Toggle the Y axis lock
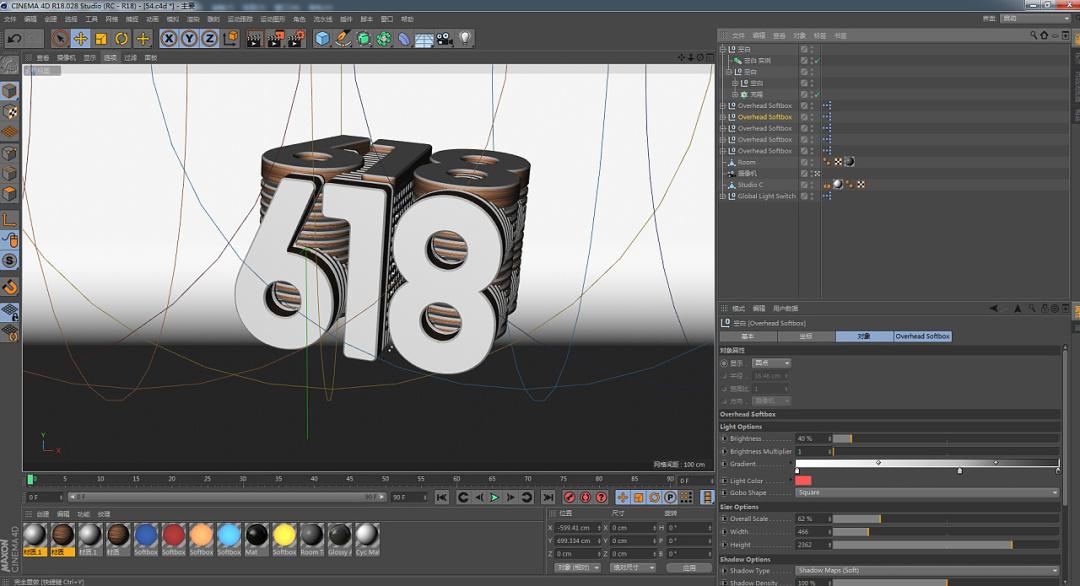Screen dimensions: 1080x586 click(189, 38)
